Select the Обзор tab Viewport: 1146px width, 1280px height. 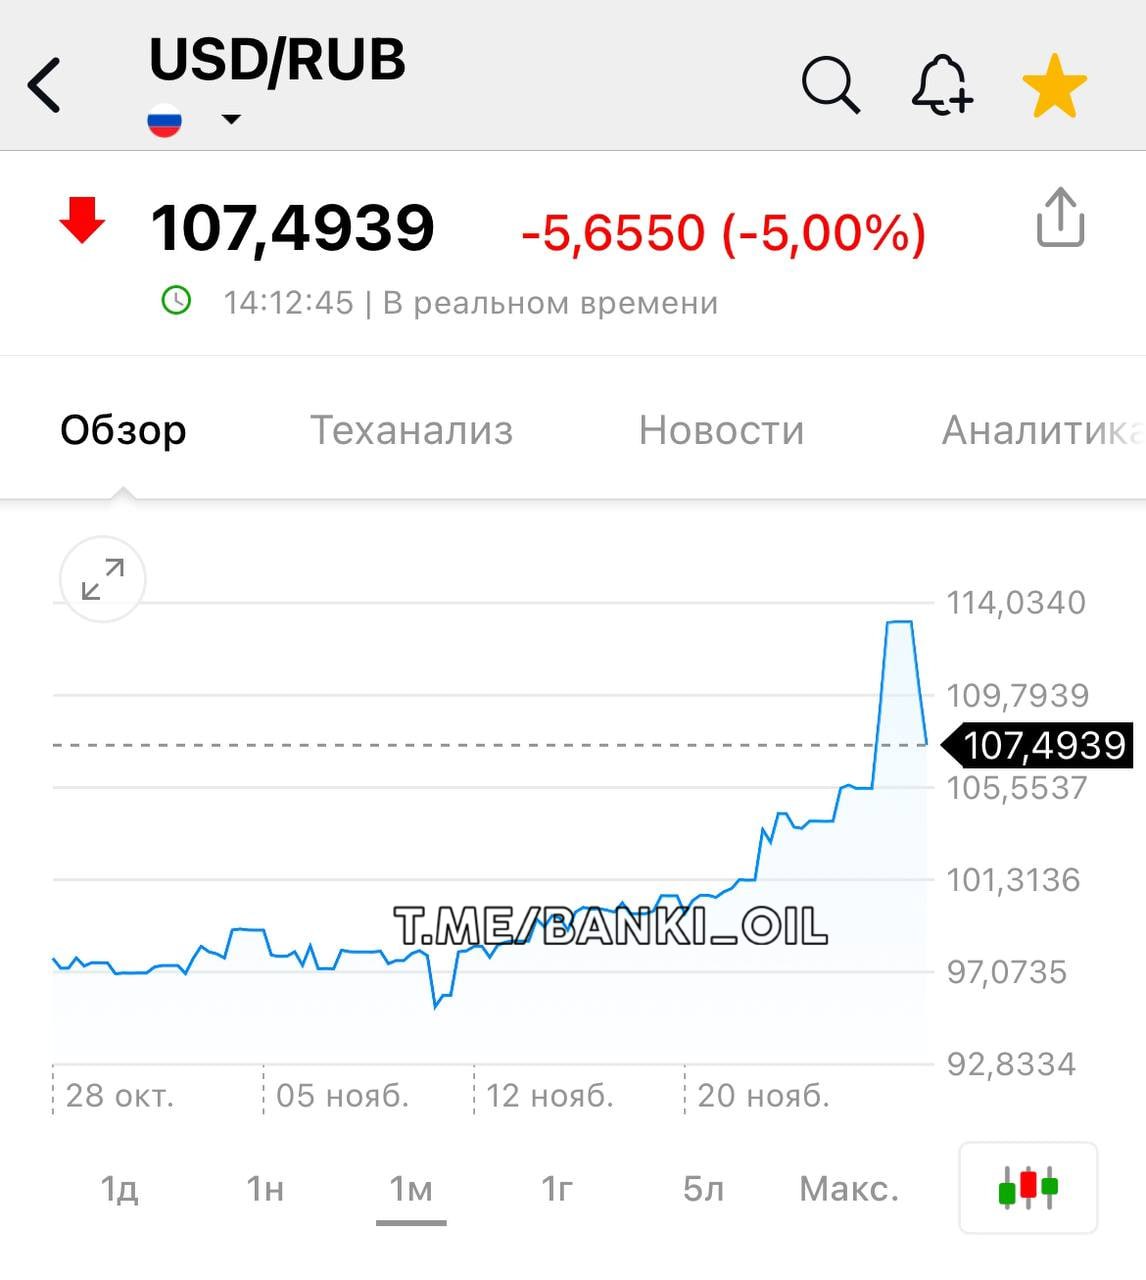(123, 430)
